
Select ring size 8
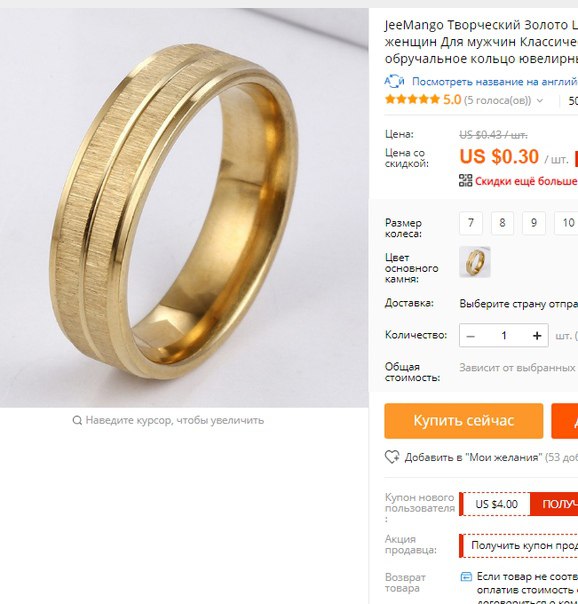coord(502,223)
